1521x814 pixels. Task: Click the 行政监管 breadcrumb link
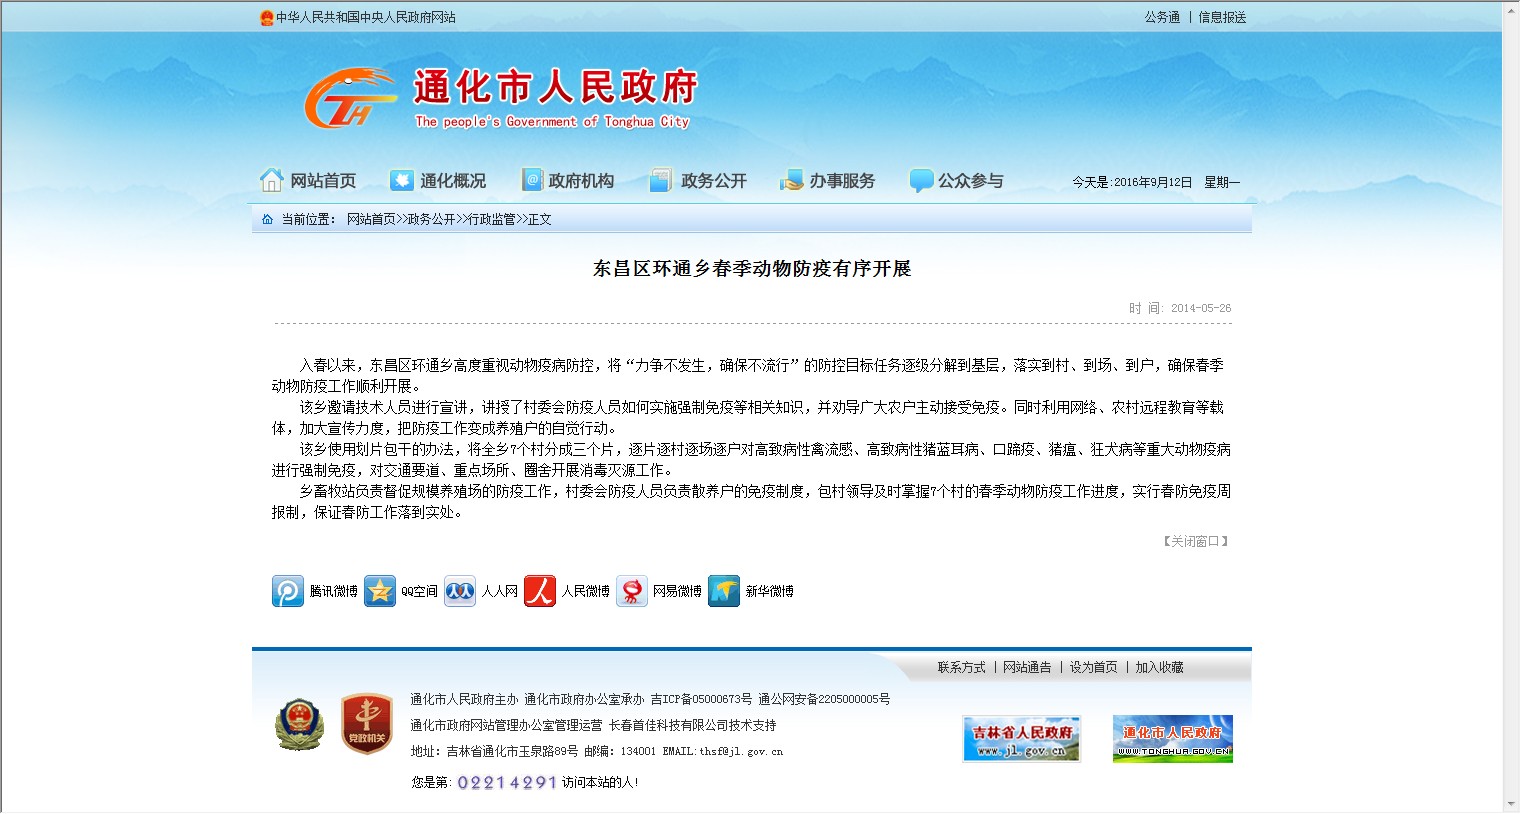[x=492, y=219]
